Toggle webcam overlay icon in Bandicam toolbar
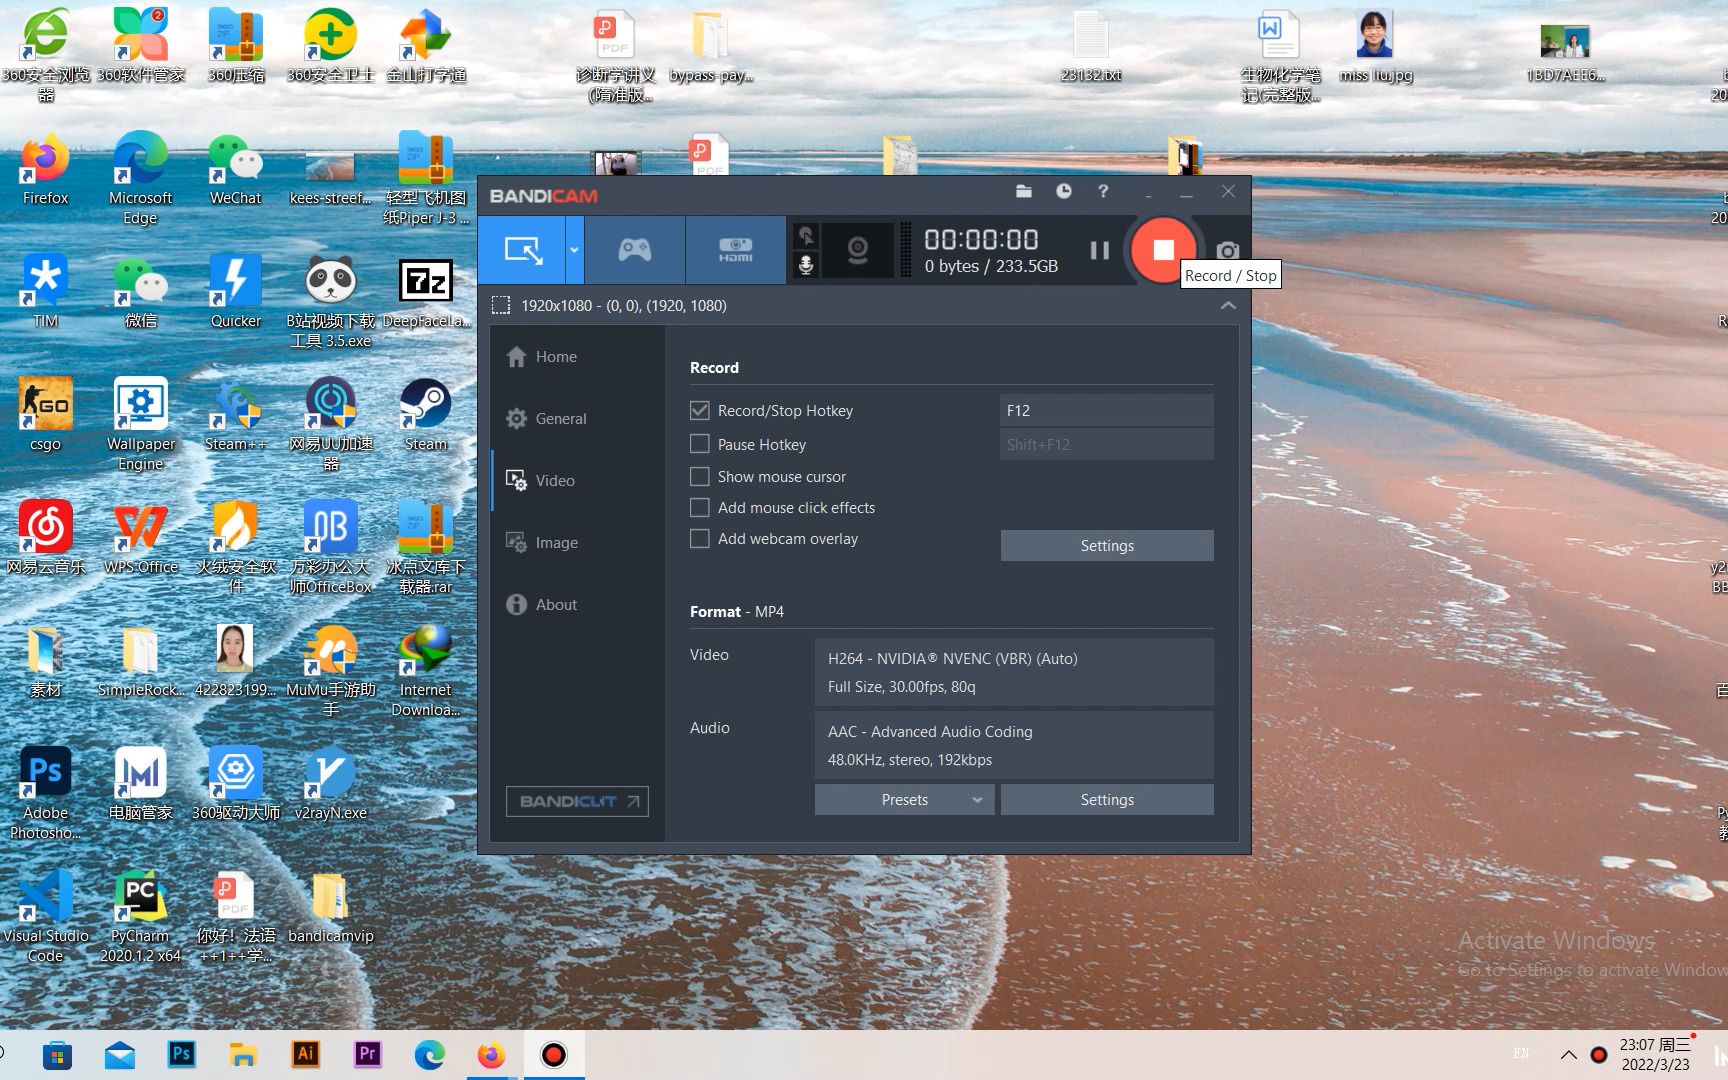The width and height of the screenshot is (1728, 1080). click(x=857, y=250)
